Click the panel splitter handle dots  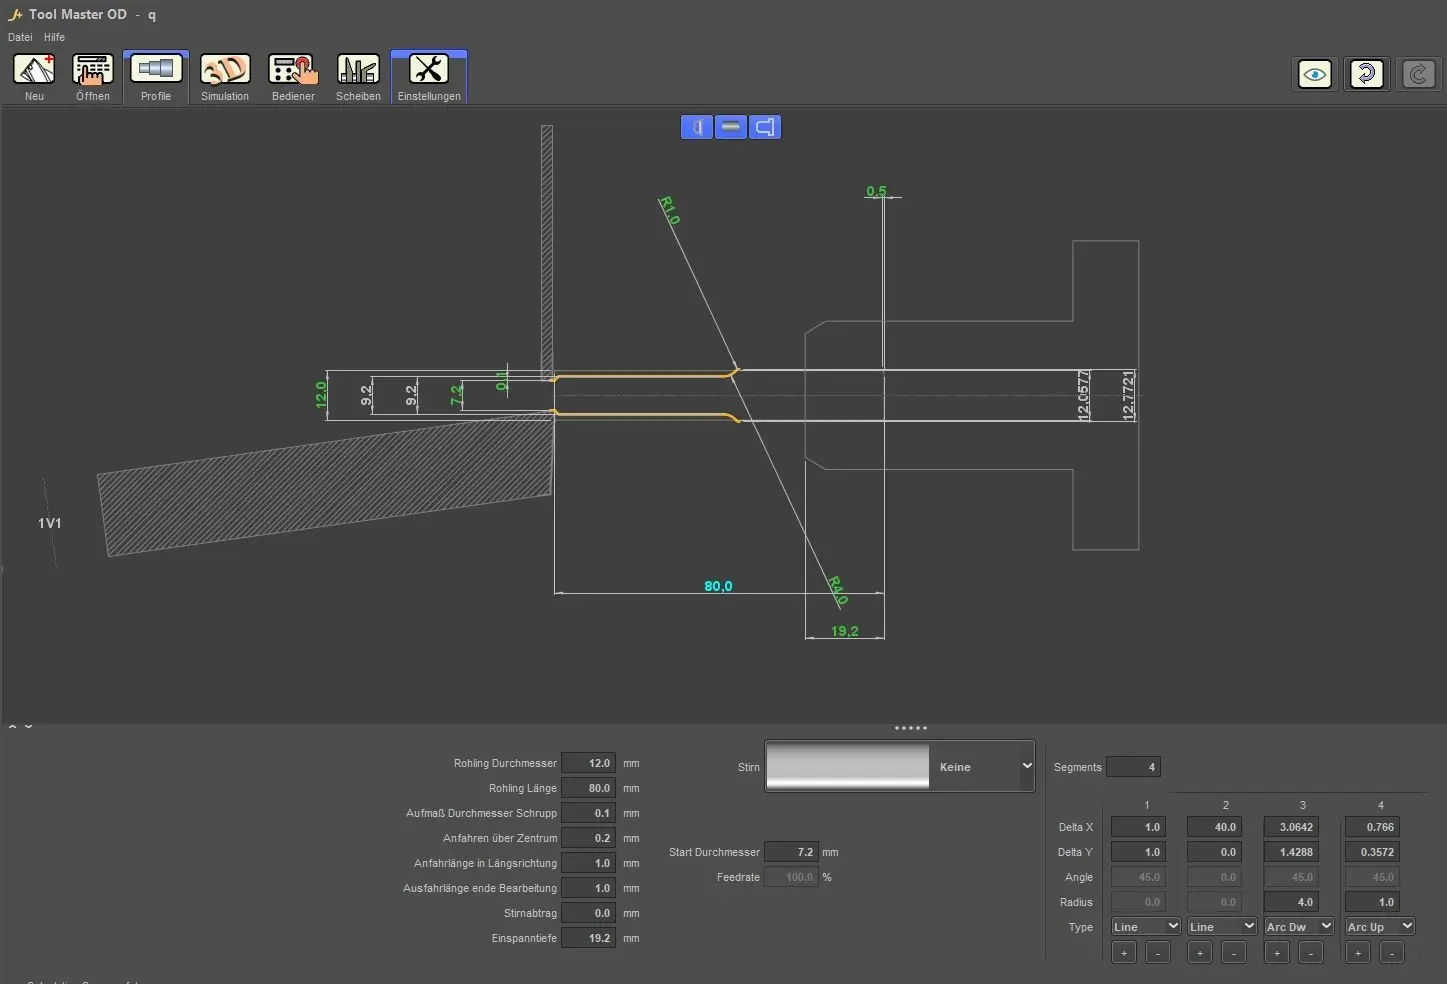click(x=910, y=728)
